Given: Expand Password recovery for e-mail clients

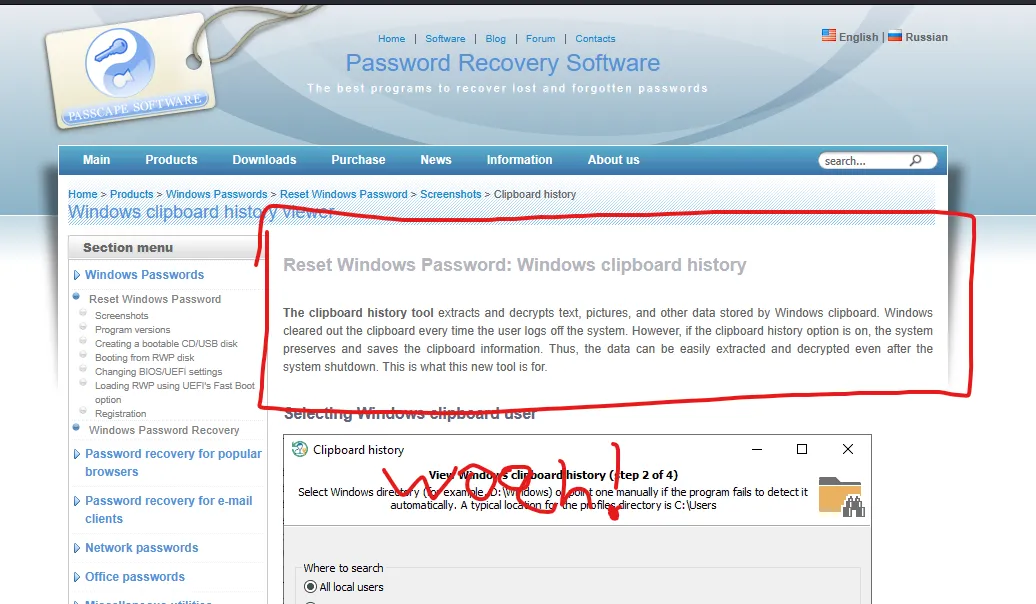Looking at the screenshot, I should pos(77,501).
